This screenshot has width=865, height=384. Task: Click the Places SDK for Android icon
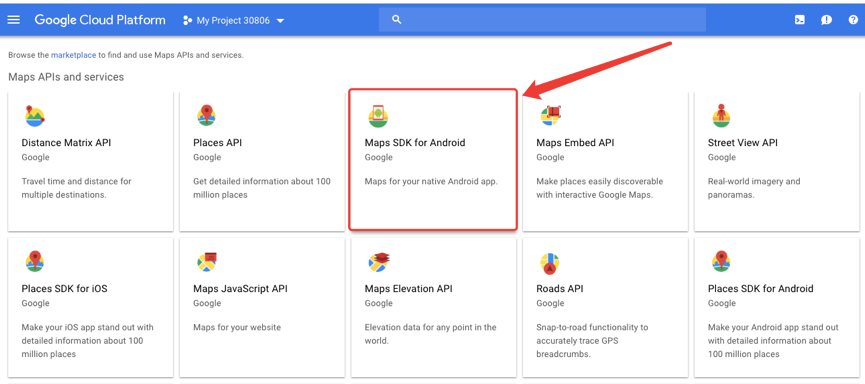click(721, 261)
